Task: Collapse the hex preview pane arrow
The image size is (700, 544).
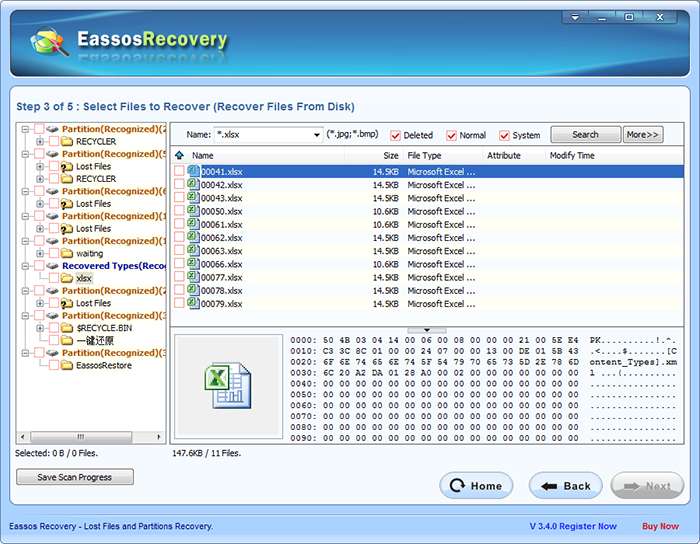Action: (x=427, y=330)
